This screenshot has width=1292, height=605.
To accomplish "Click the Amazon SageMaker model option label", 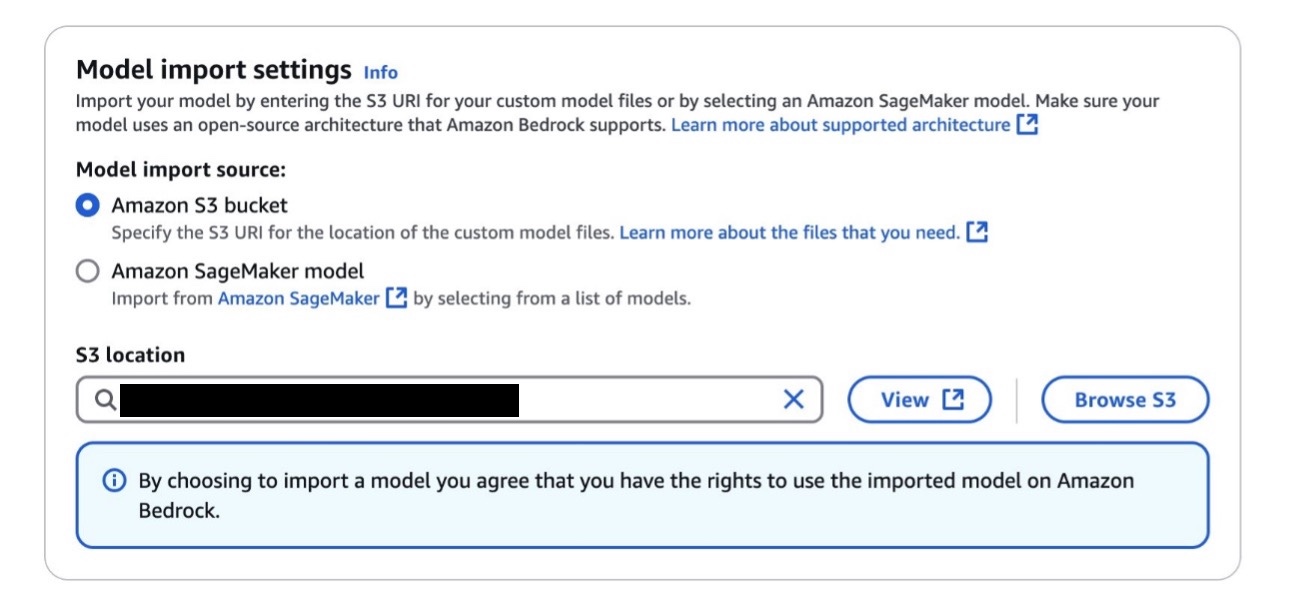I will [x=237, y=271].
